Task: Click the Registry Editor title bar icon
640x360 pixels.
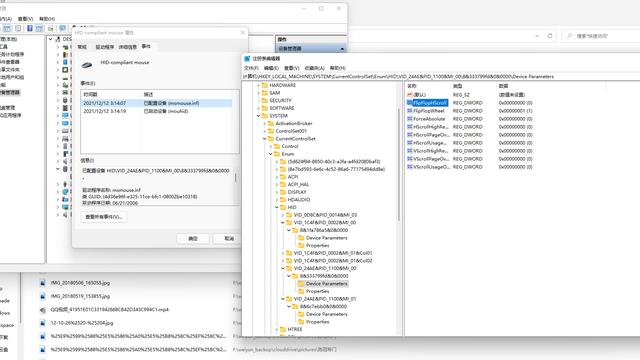Action: point(247,58)
